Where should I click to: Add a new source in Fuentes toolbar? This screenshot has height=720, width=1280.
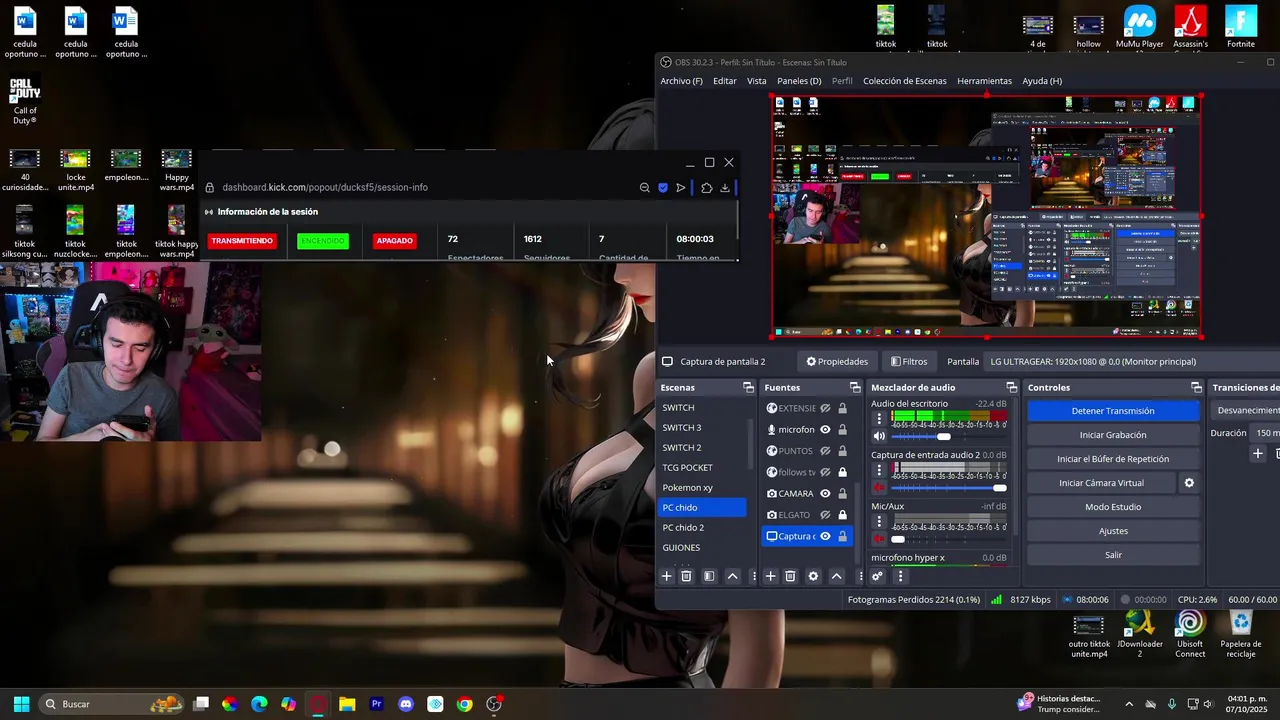(771, 576)
